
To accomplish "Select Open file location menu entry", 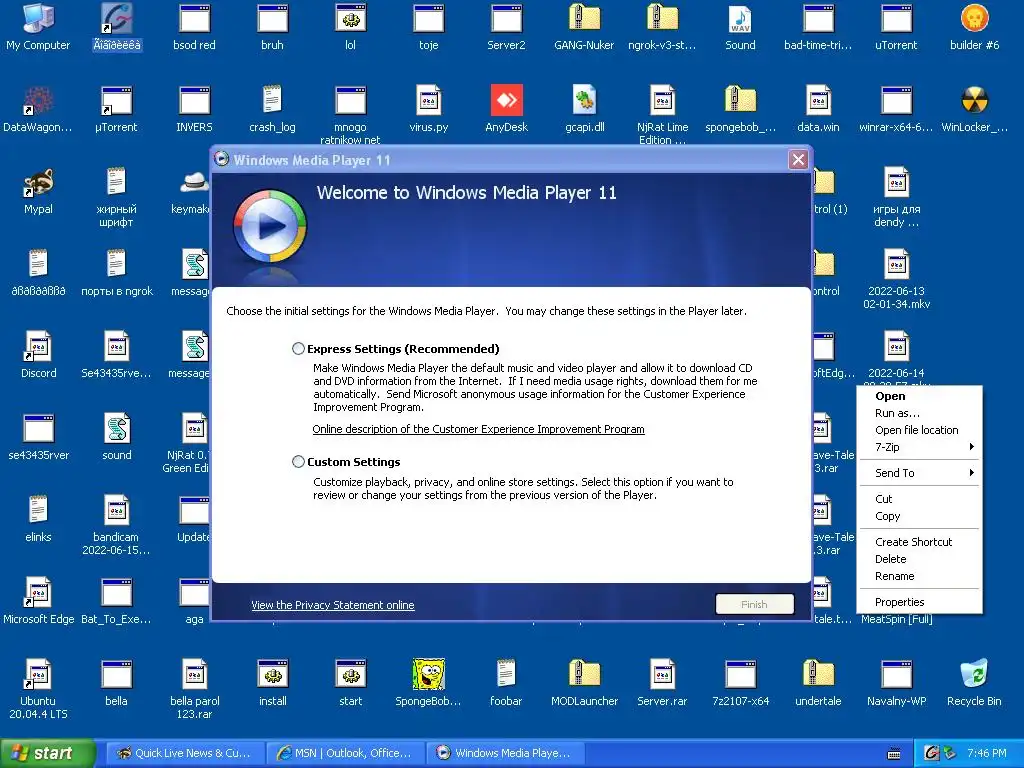I will (920, 430).
